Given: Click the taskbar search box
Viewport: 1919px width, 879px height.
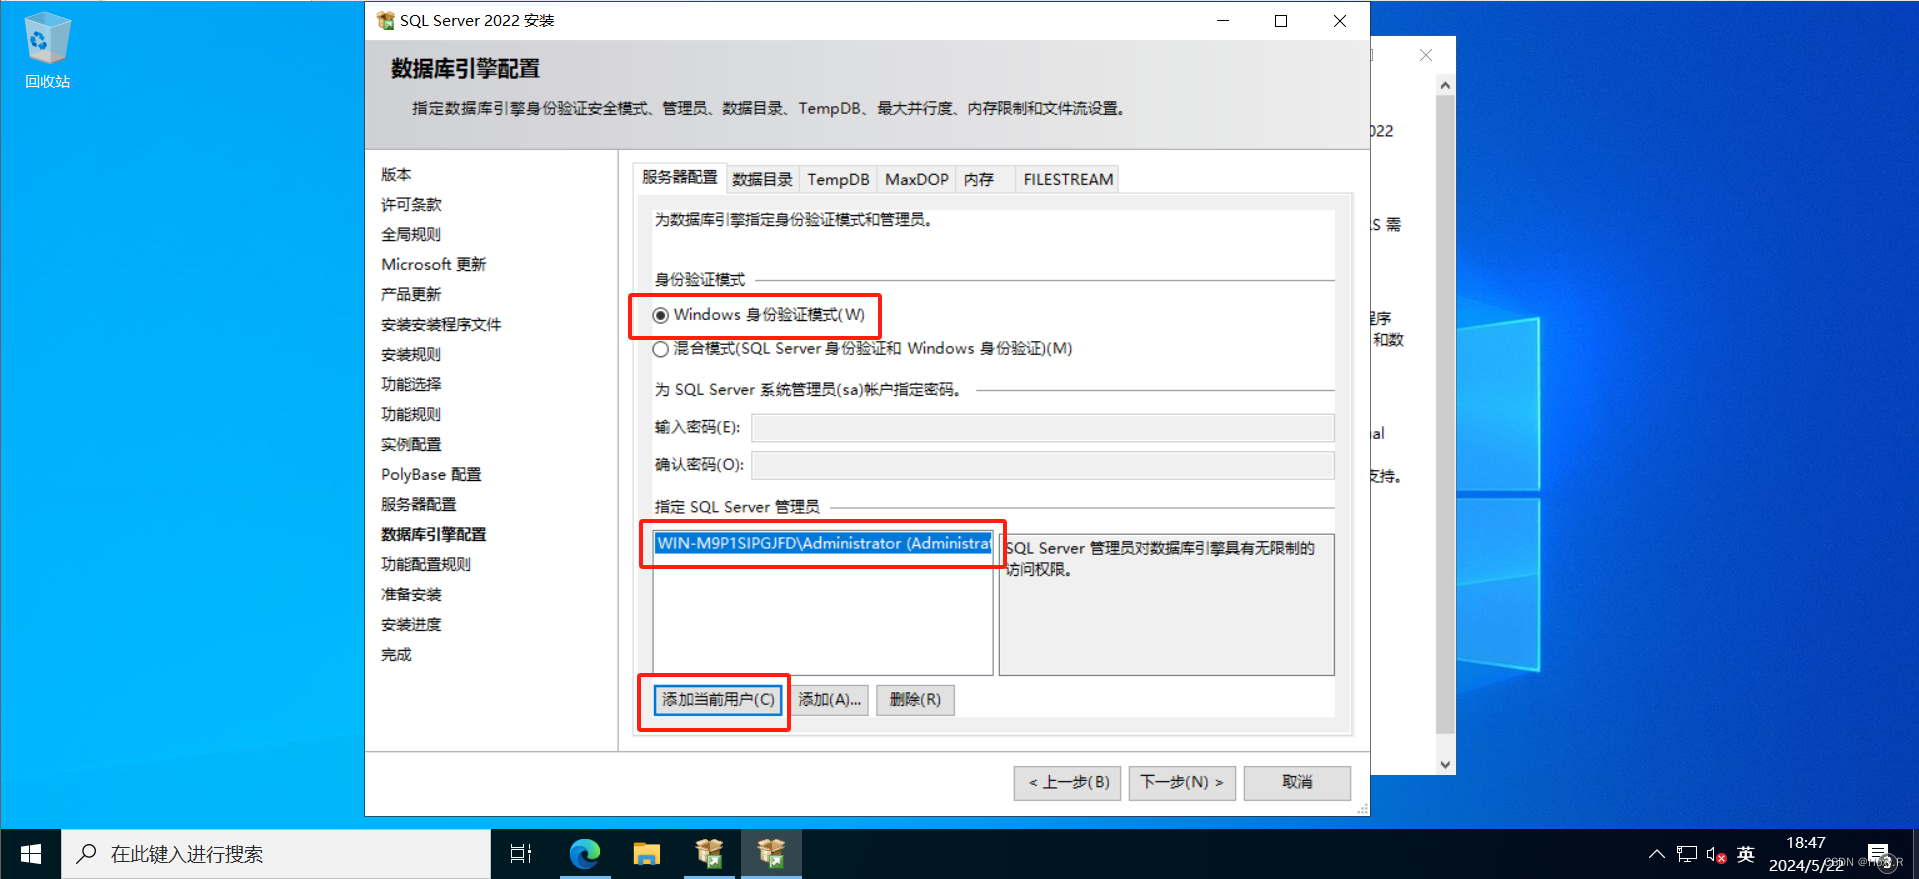Looking at the screenshot, I should pos(276,854).
